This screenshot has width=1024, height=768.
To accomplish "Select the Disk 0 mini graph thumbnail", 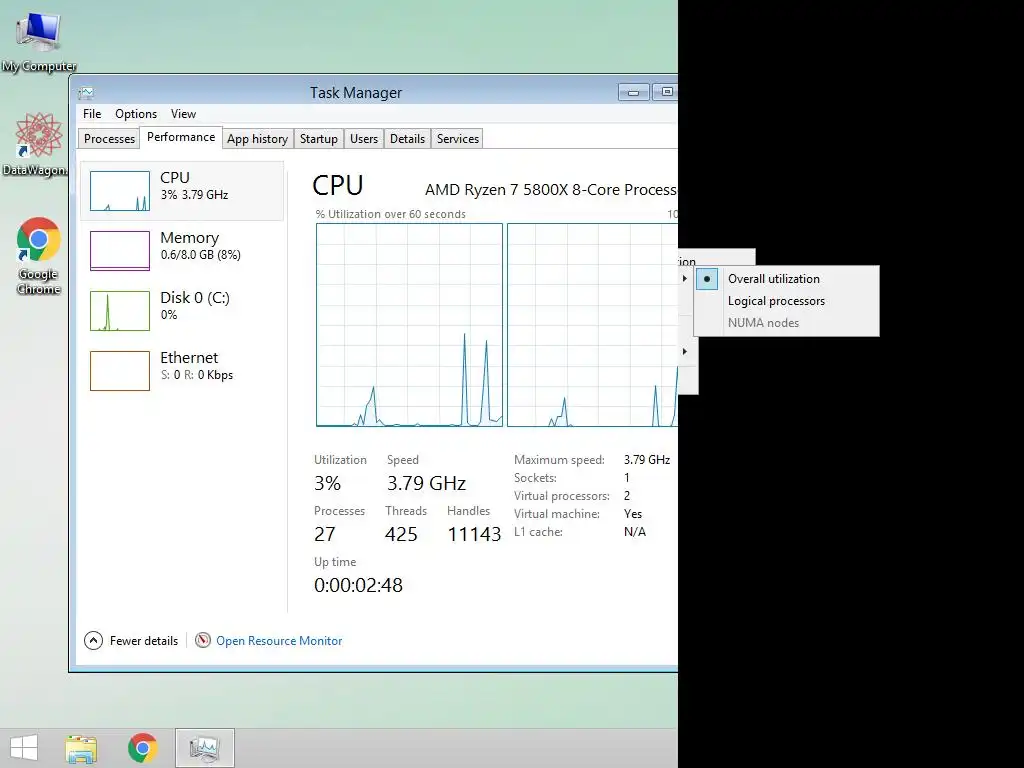I will (120, 311).
